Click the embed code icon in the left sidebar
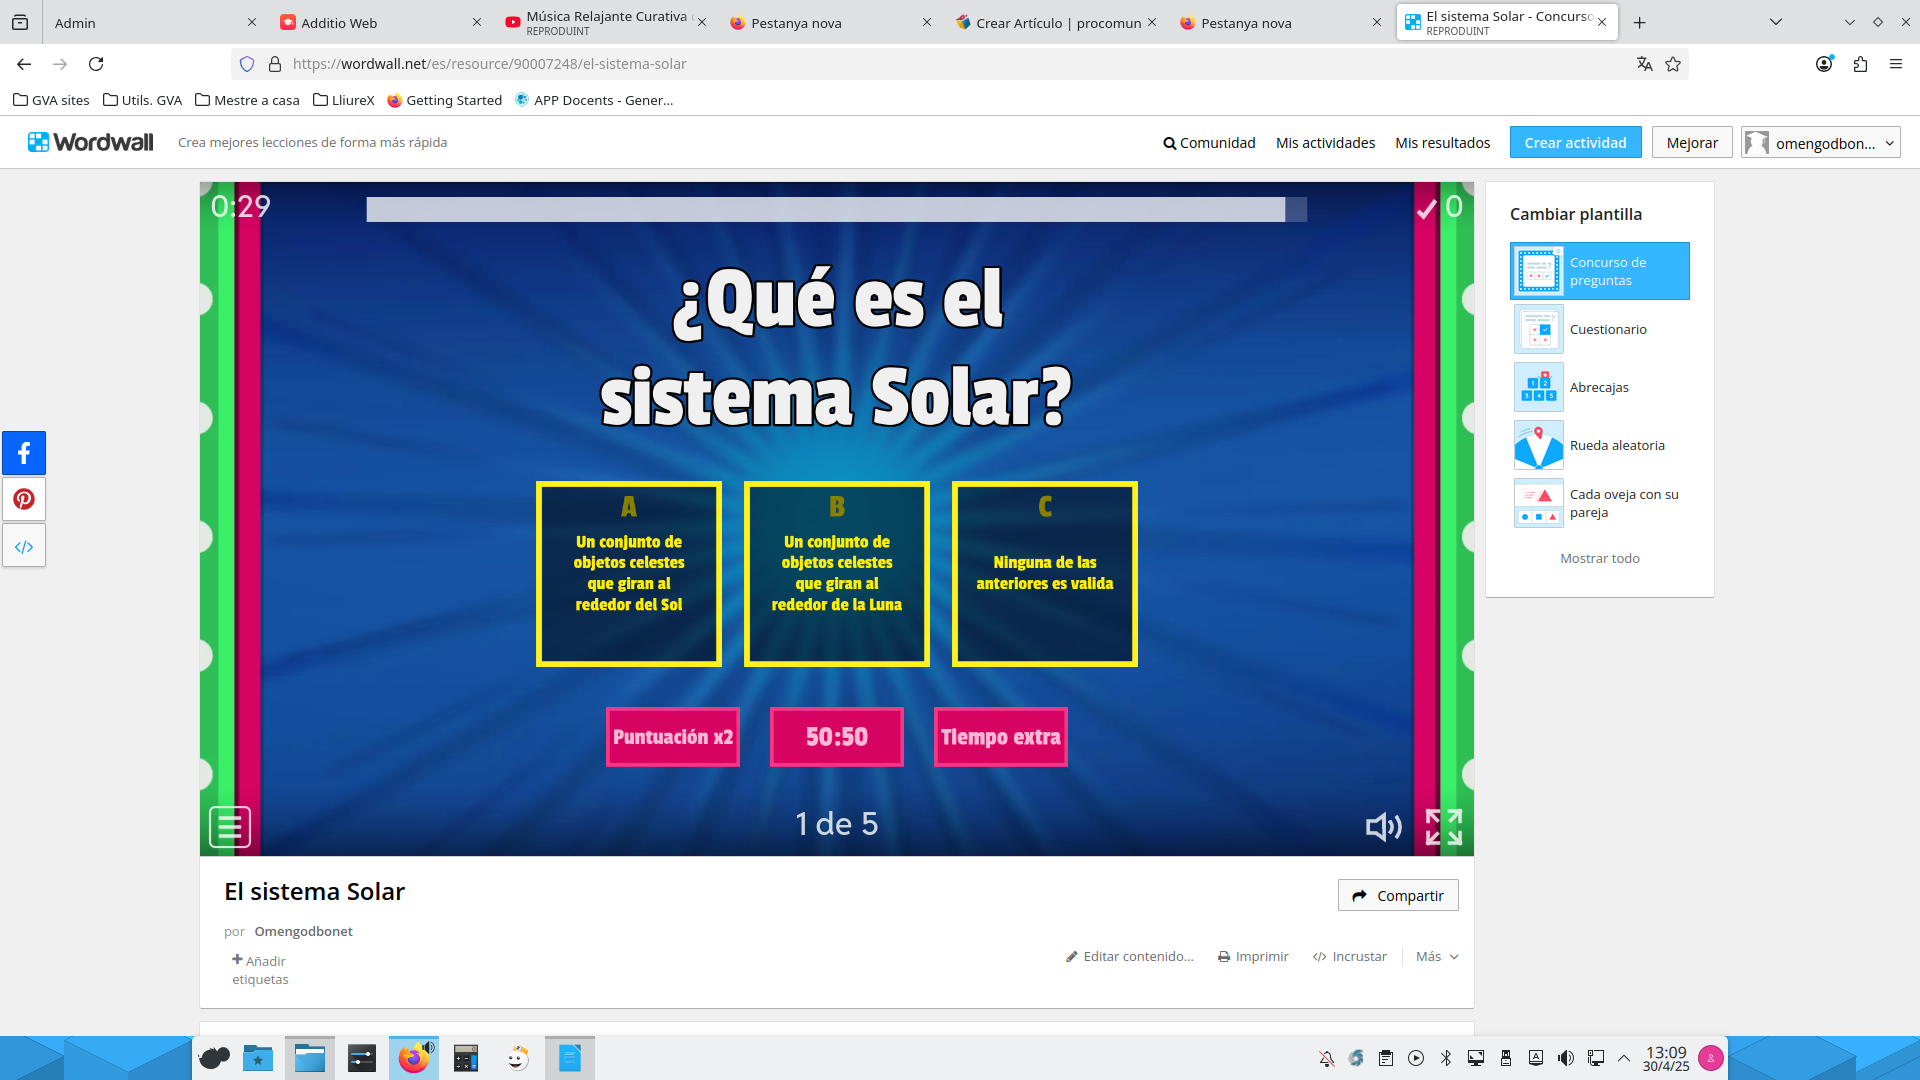The height and width of the screenshot is (1080, 1920). tap(23, 545)
